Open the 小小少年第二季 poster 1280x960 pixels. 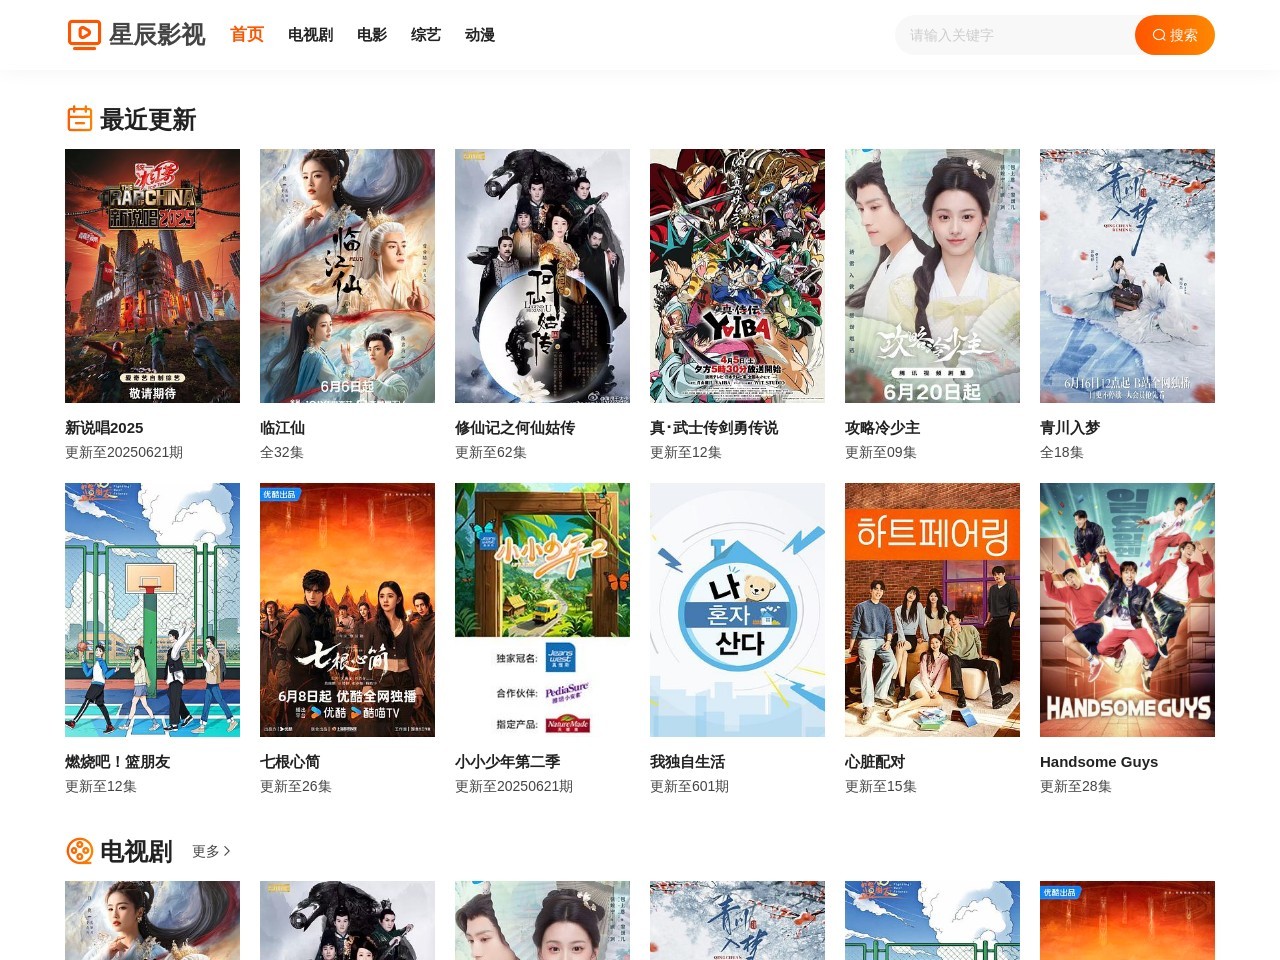[542, 610]
